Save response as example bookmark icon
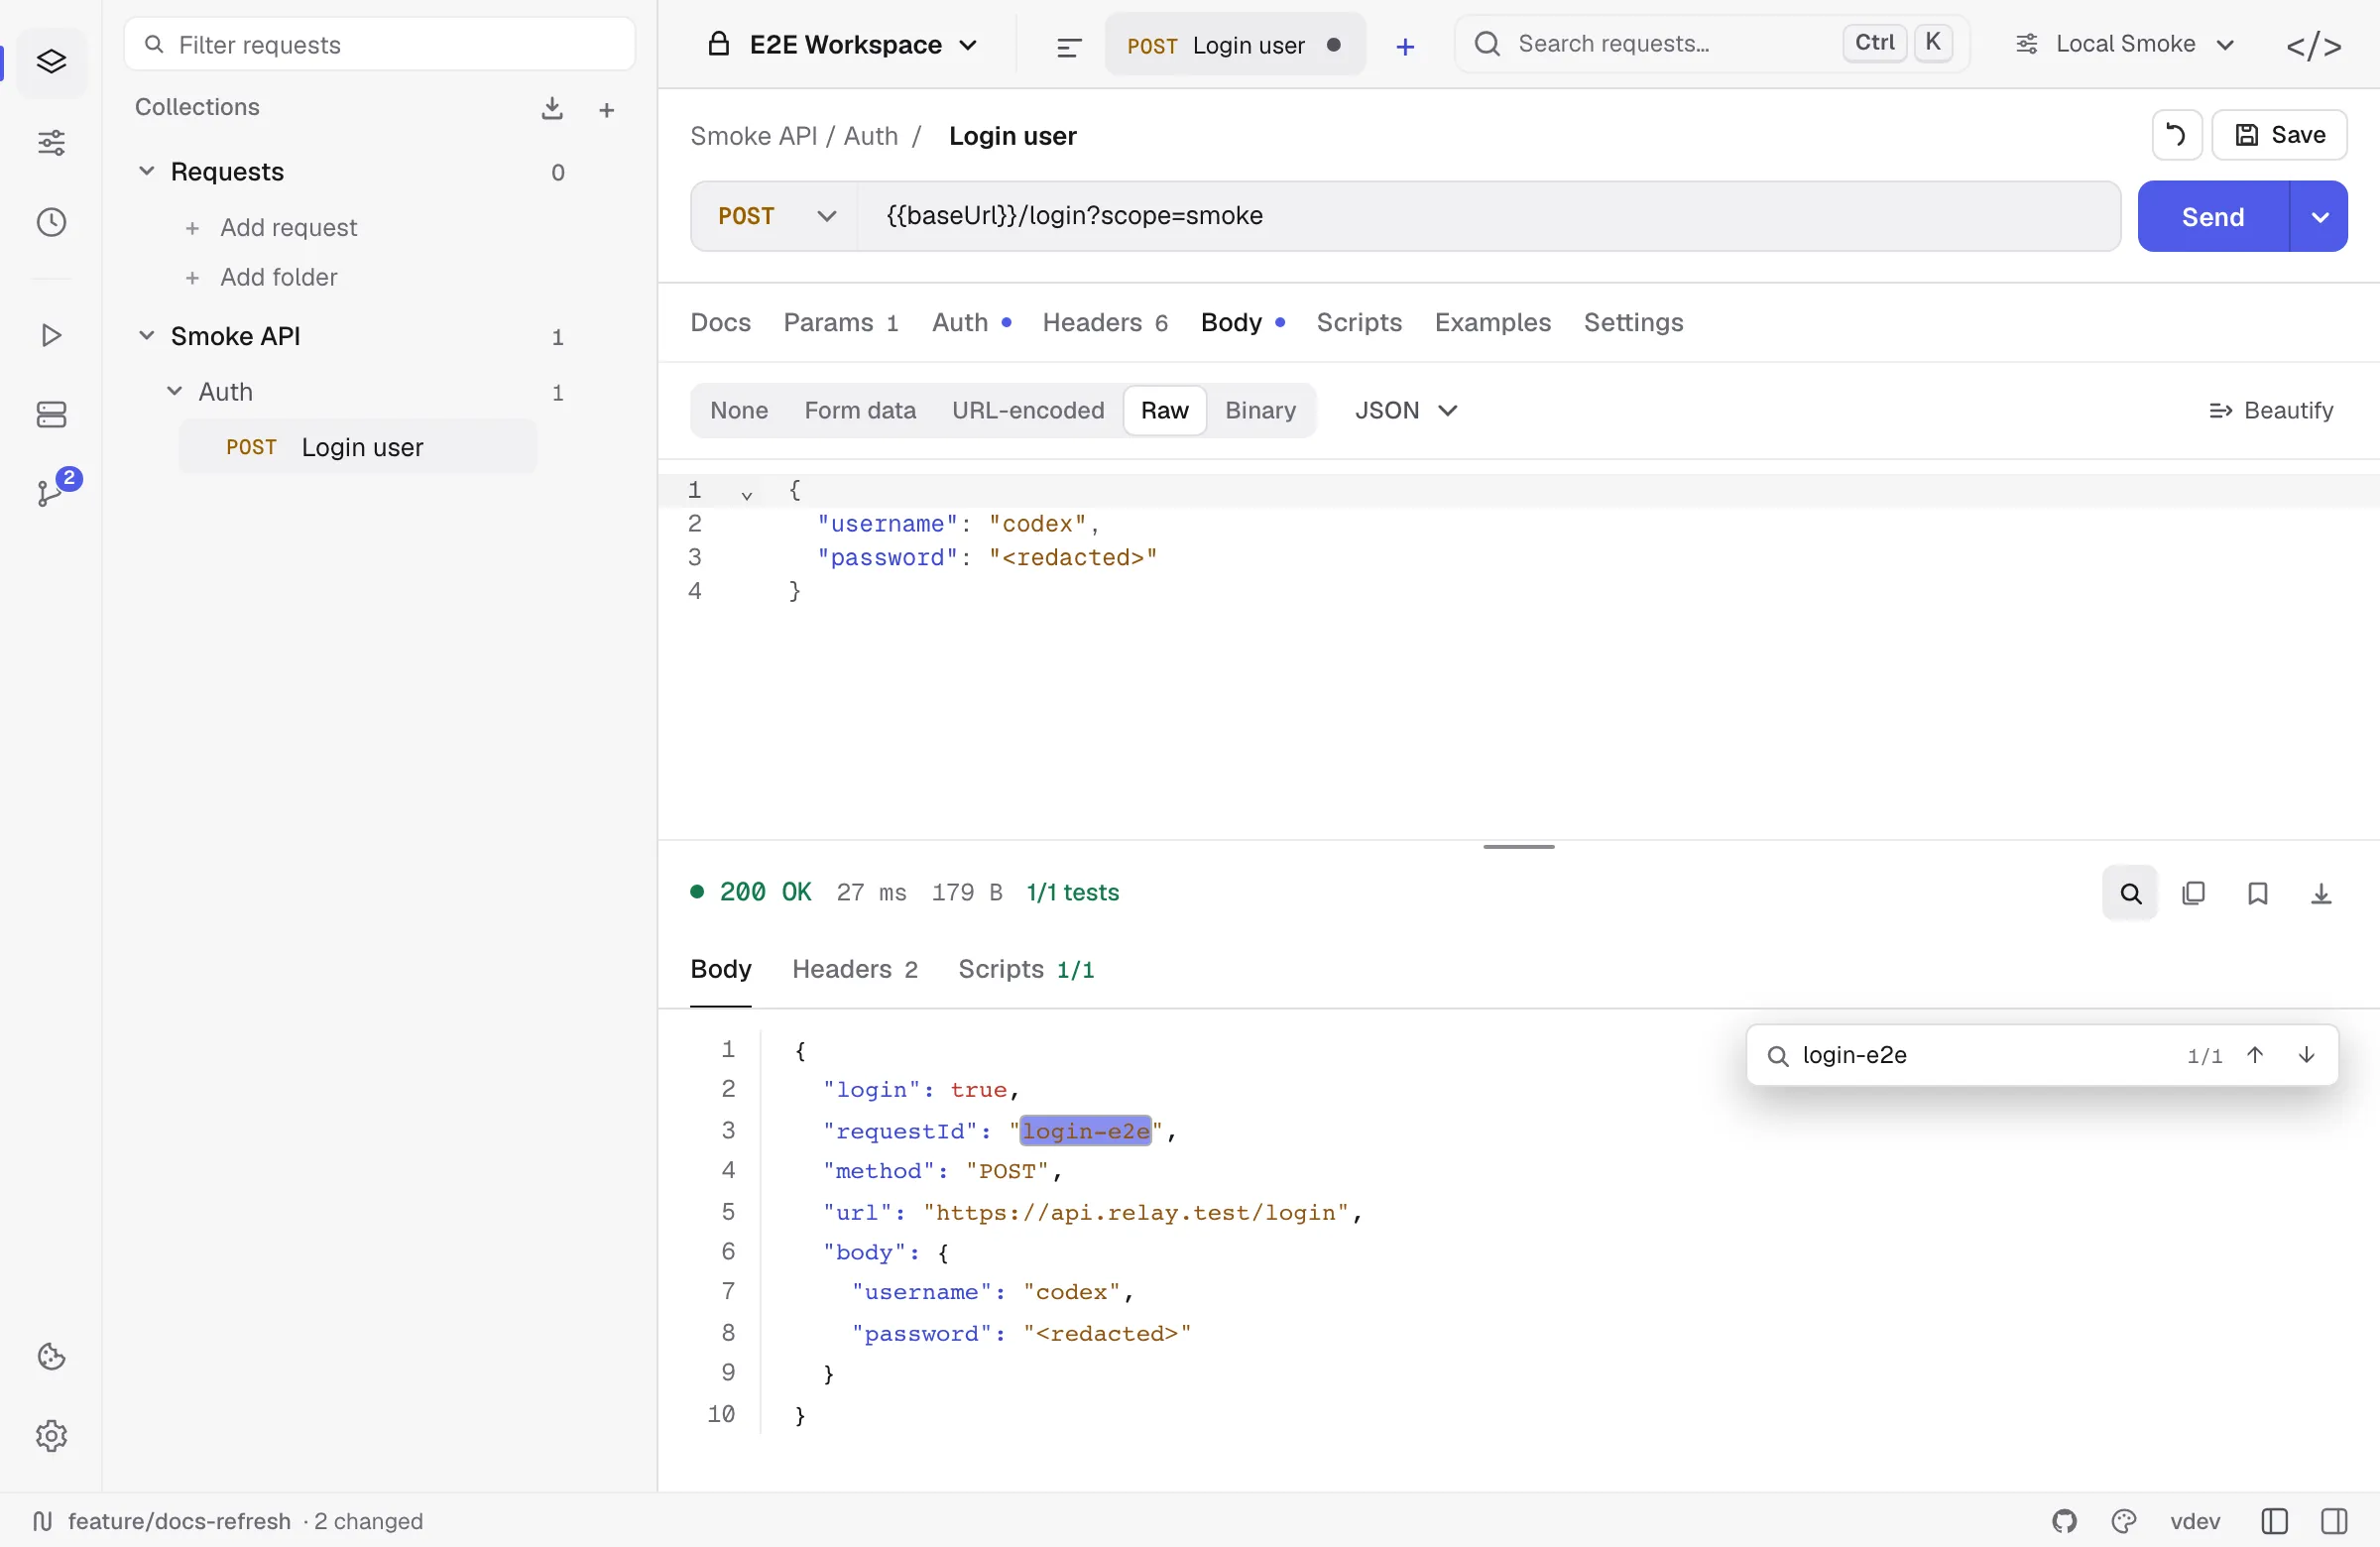The image size is (2380, 1547). pyautogui.click(x=2257, y=893)
